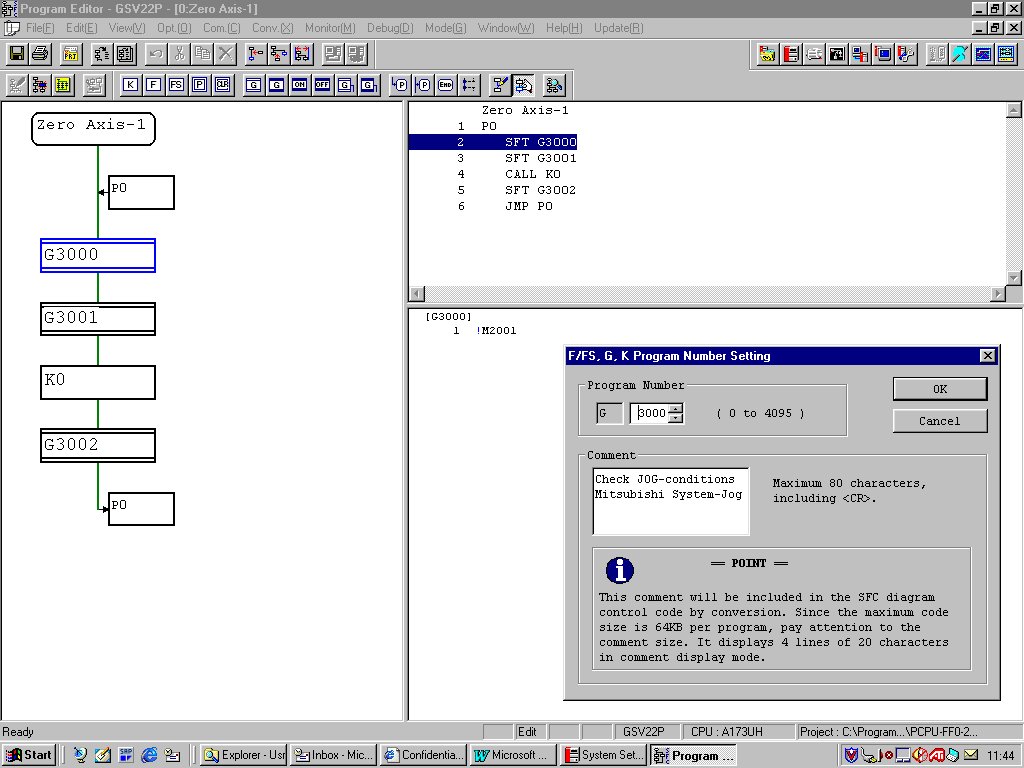The image size is (1024, 768).
Task: Click the yellow grid list icon
Action: click(63, 85)
